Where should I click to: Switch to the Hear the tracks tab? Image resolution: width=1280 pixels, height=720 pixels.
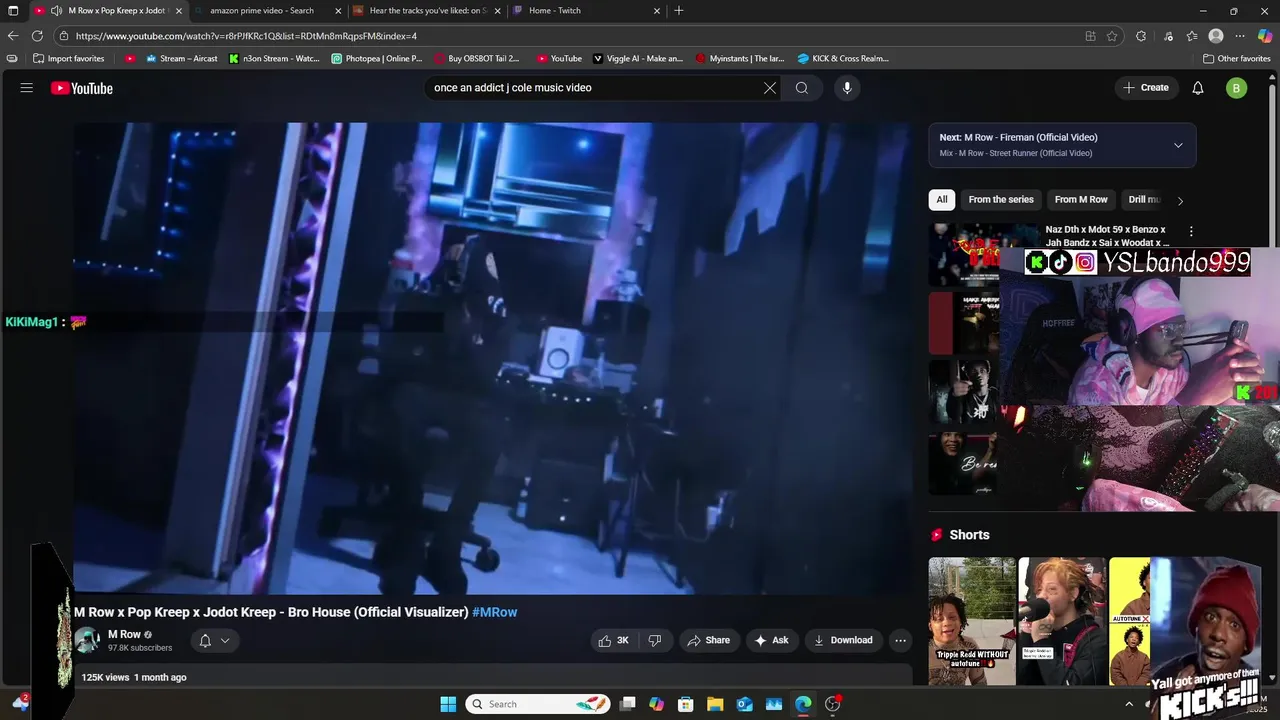pos(428,10)
